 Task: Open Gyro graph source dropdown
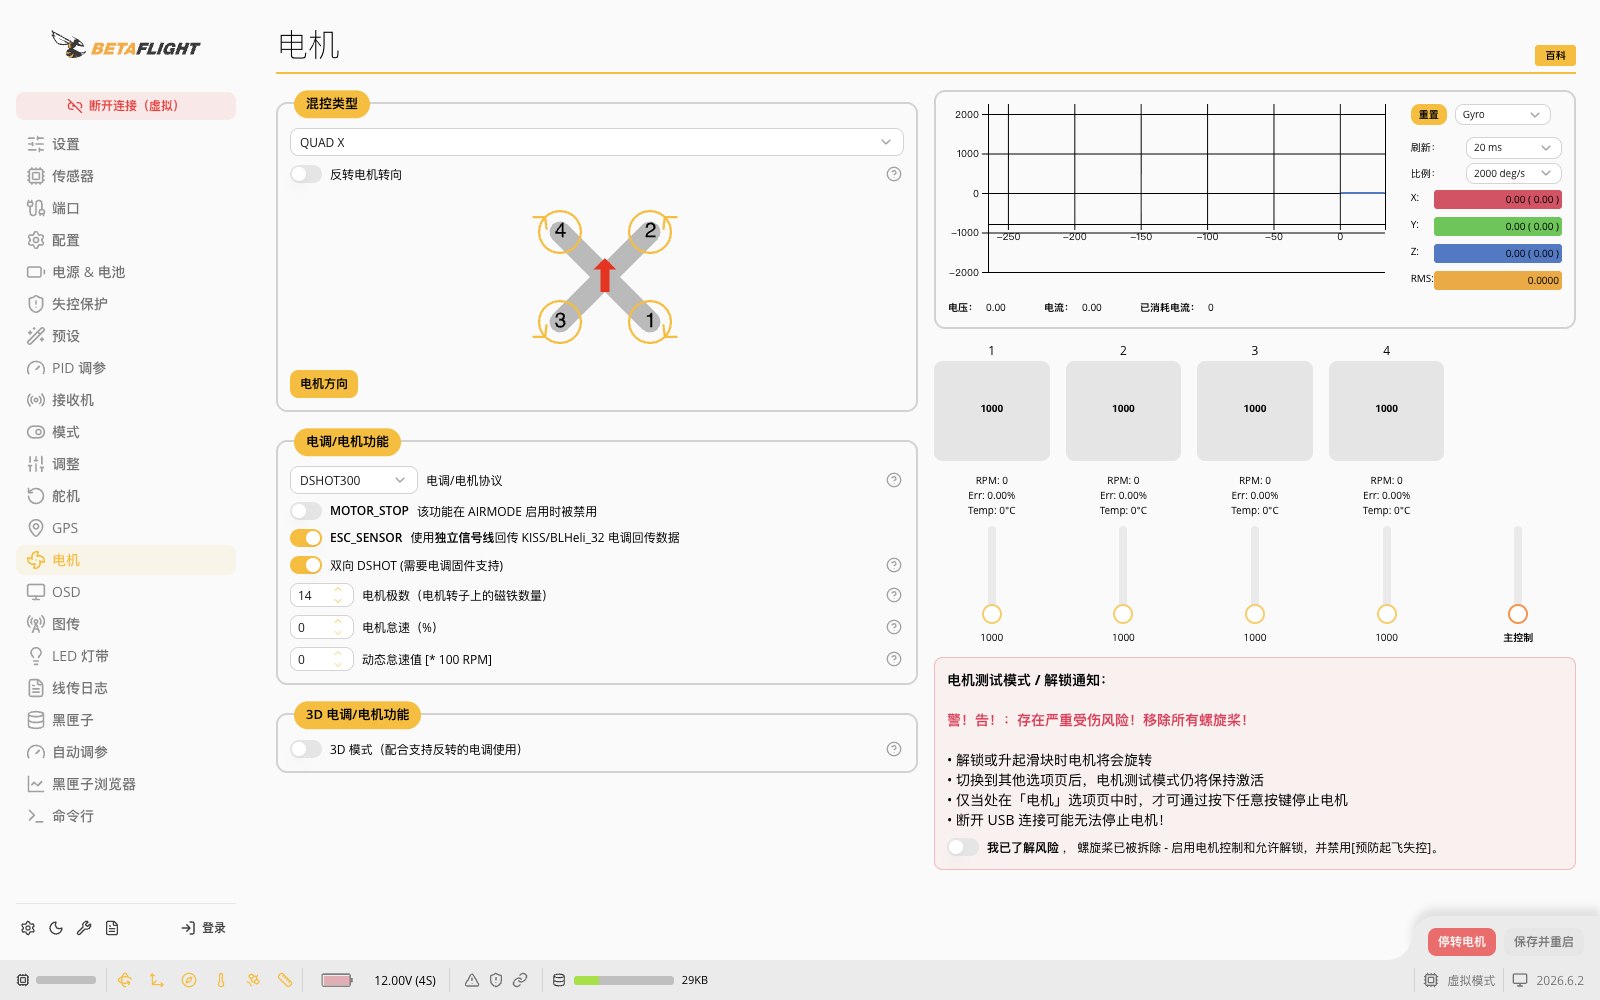pos(1503,114)
